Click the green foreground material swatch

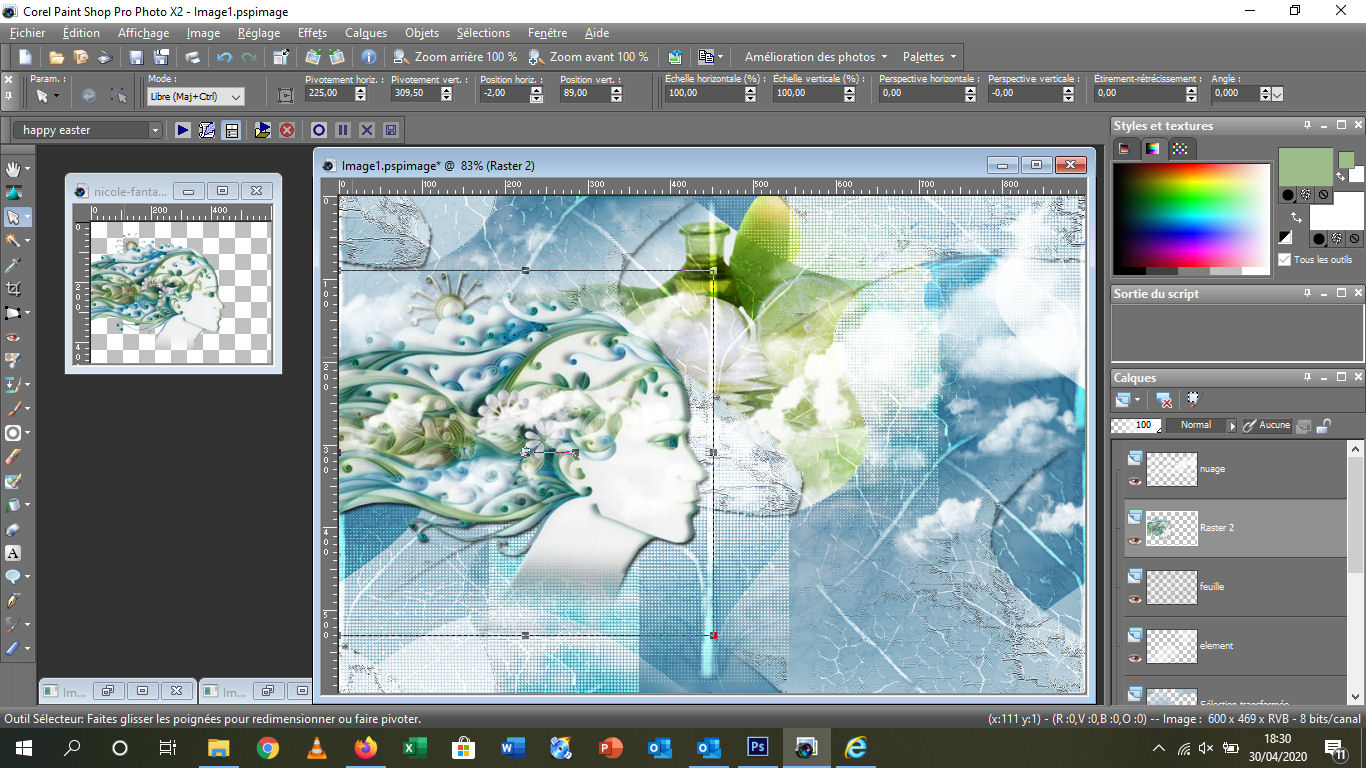tap(1306, 167)
